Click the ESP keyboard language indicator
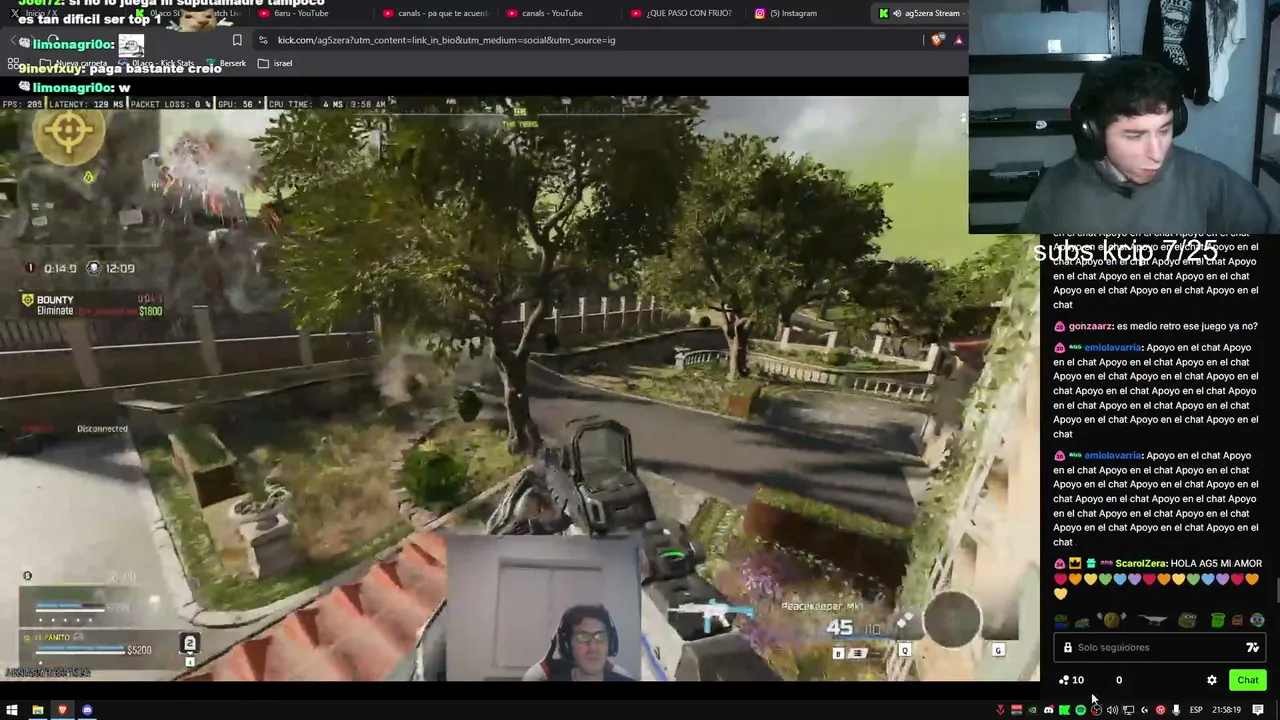This screenshot has height=720, width=1280. click(x=1195, y=710)
